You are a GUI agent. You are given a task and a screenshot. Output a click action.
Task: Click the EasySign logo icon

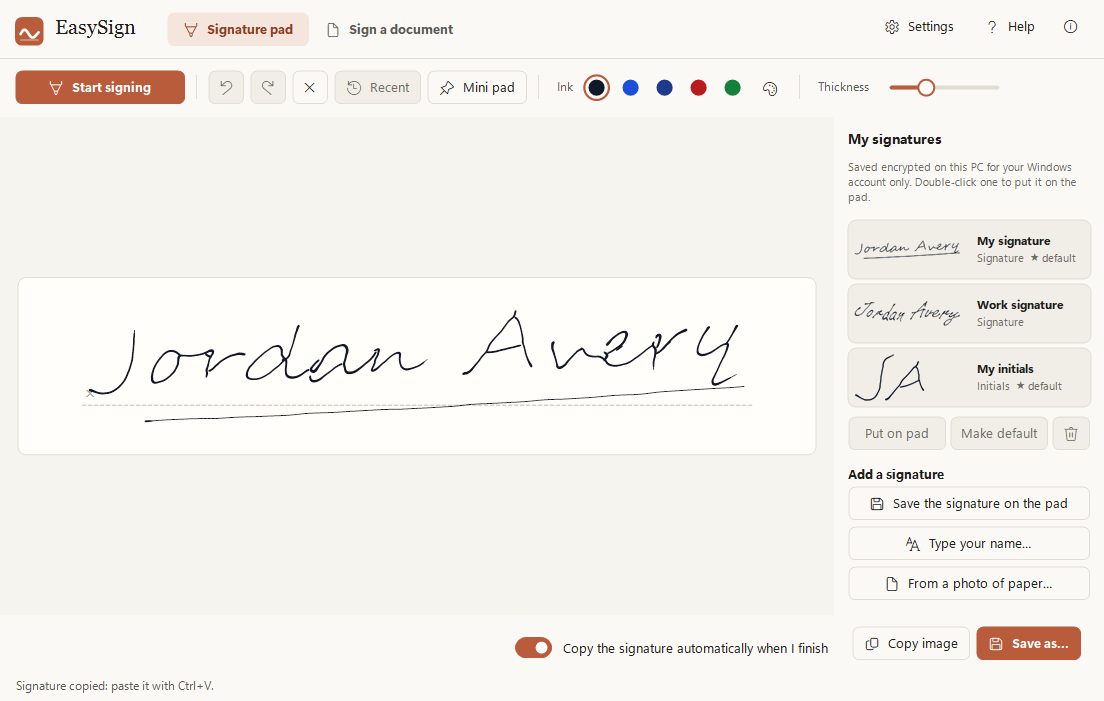[x=30, y=31]
